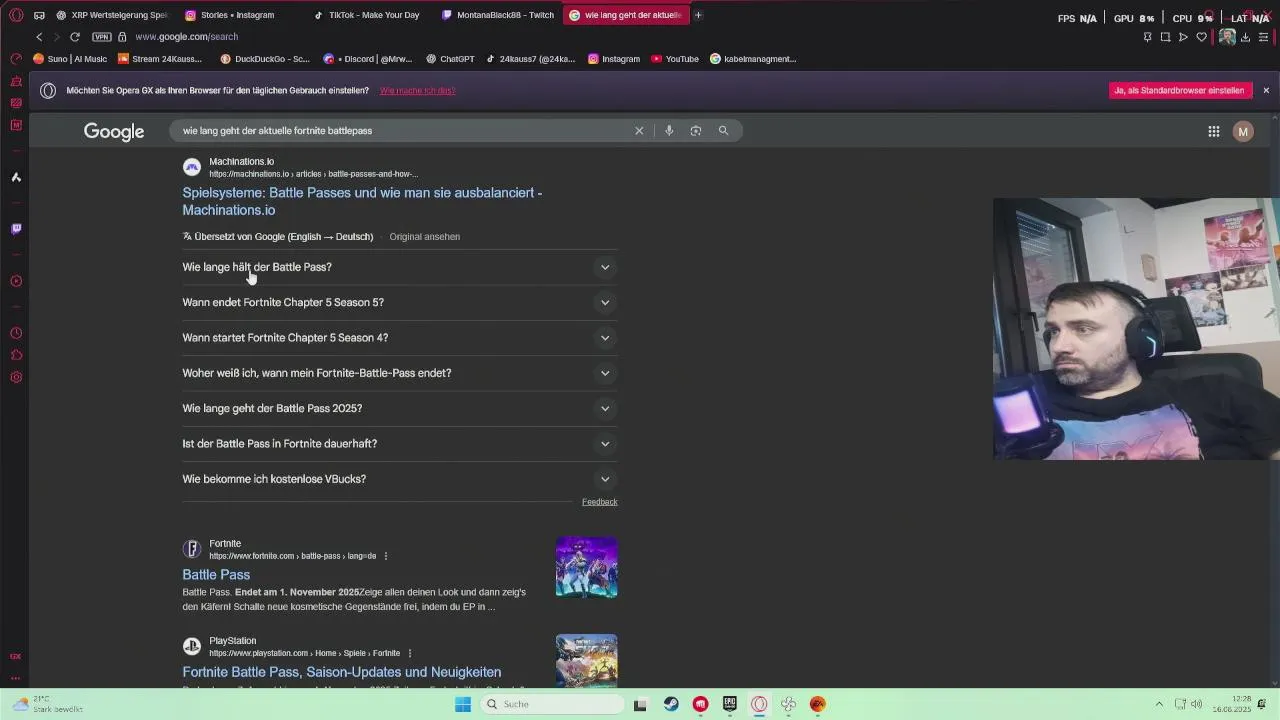Open the downloads icon in toolbar

tap(1245, 37)
